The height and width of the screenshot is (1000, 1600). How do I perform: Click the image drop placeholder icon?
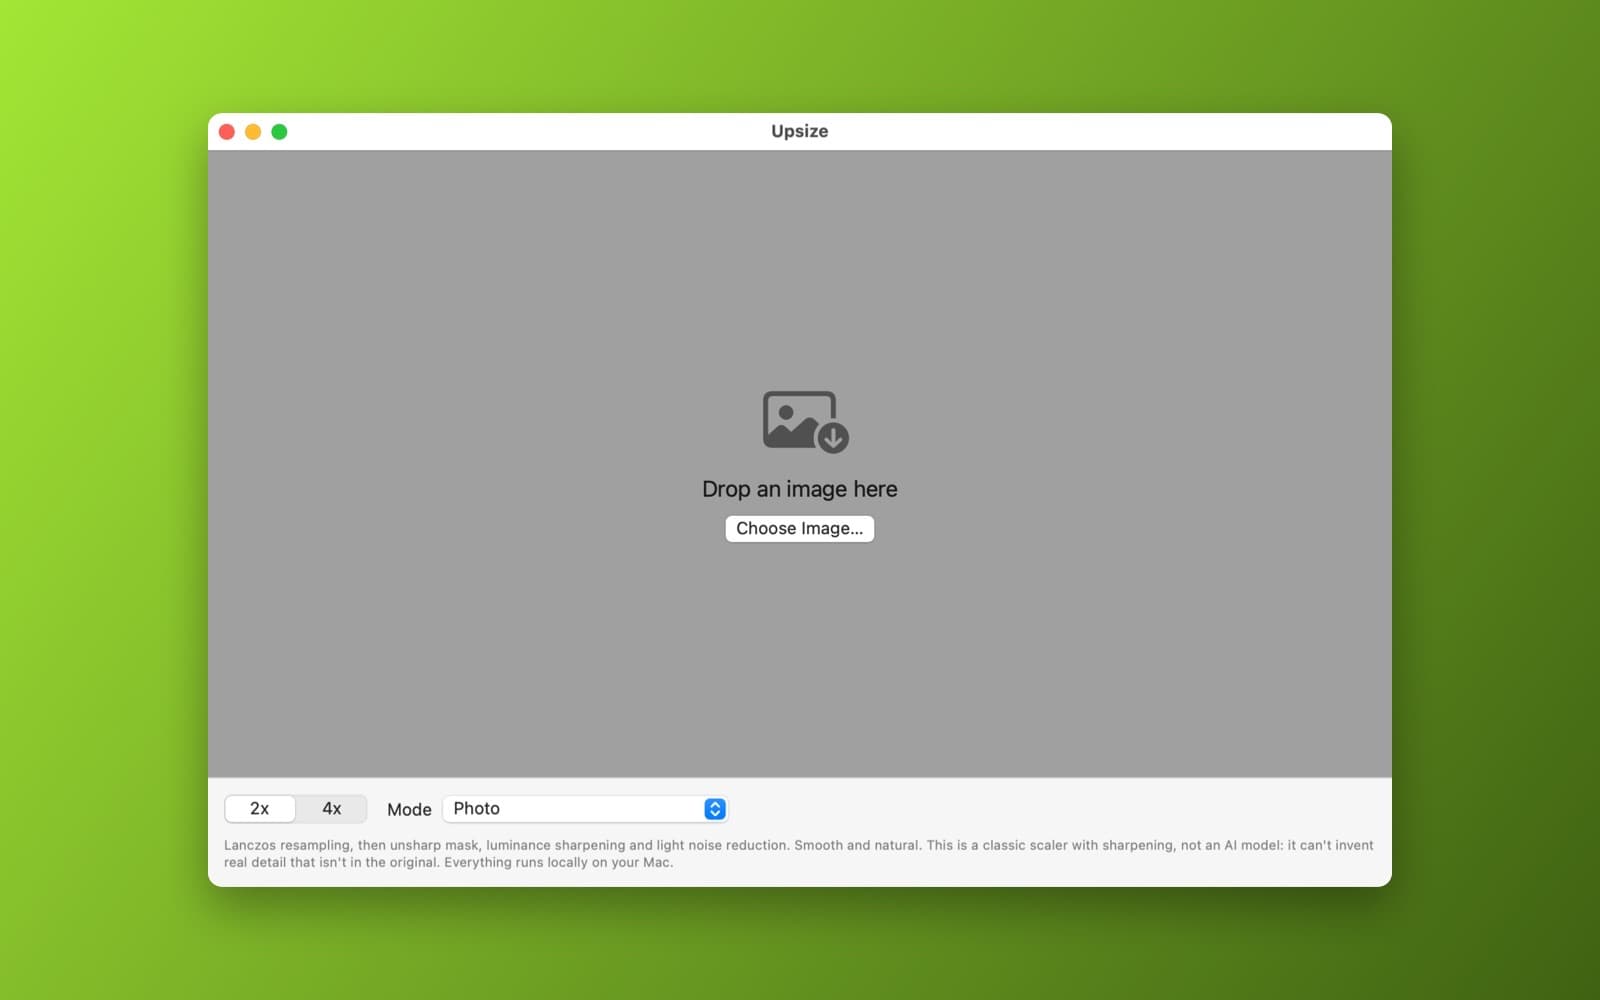coord(805,422)
